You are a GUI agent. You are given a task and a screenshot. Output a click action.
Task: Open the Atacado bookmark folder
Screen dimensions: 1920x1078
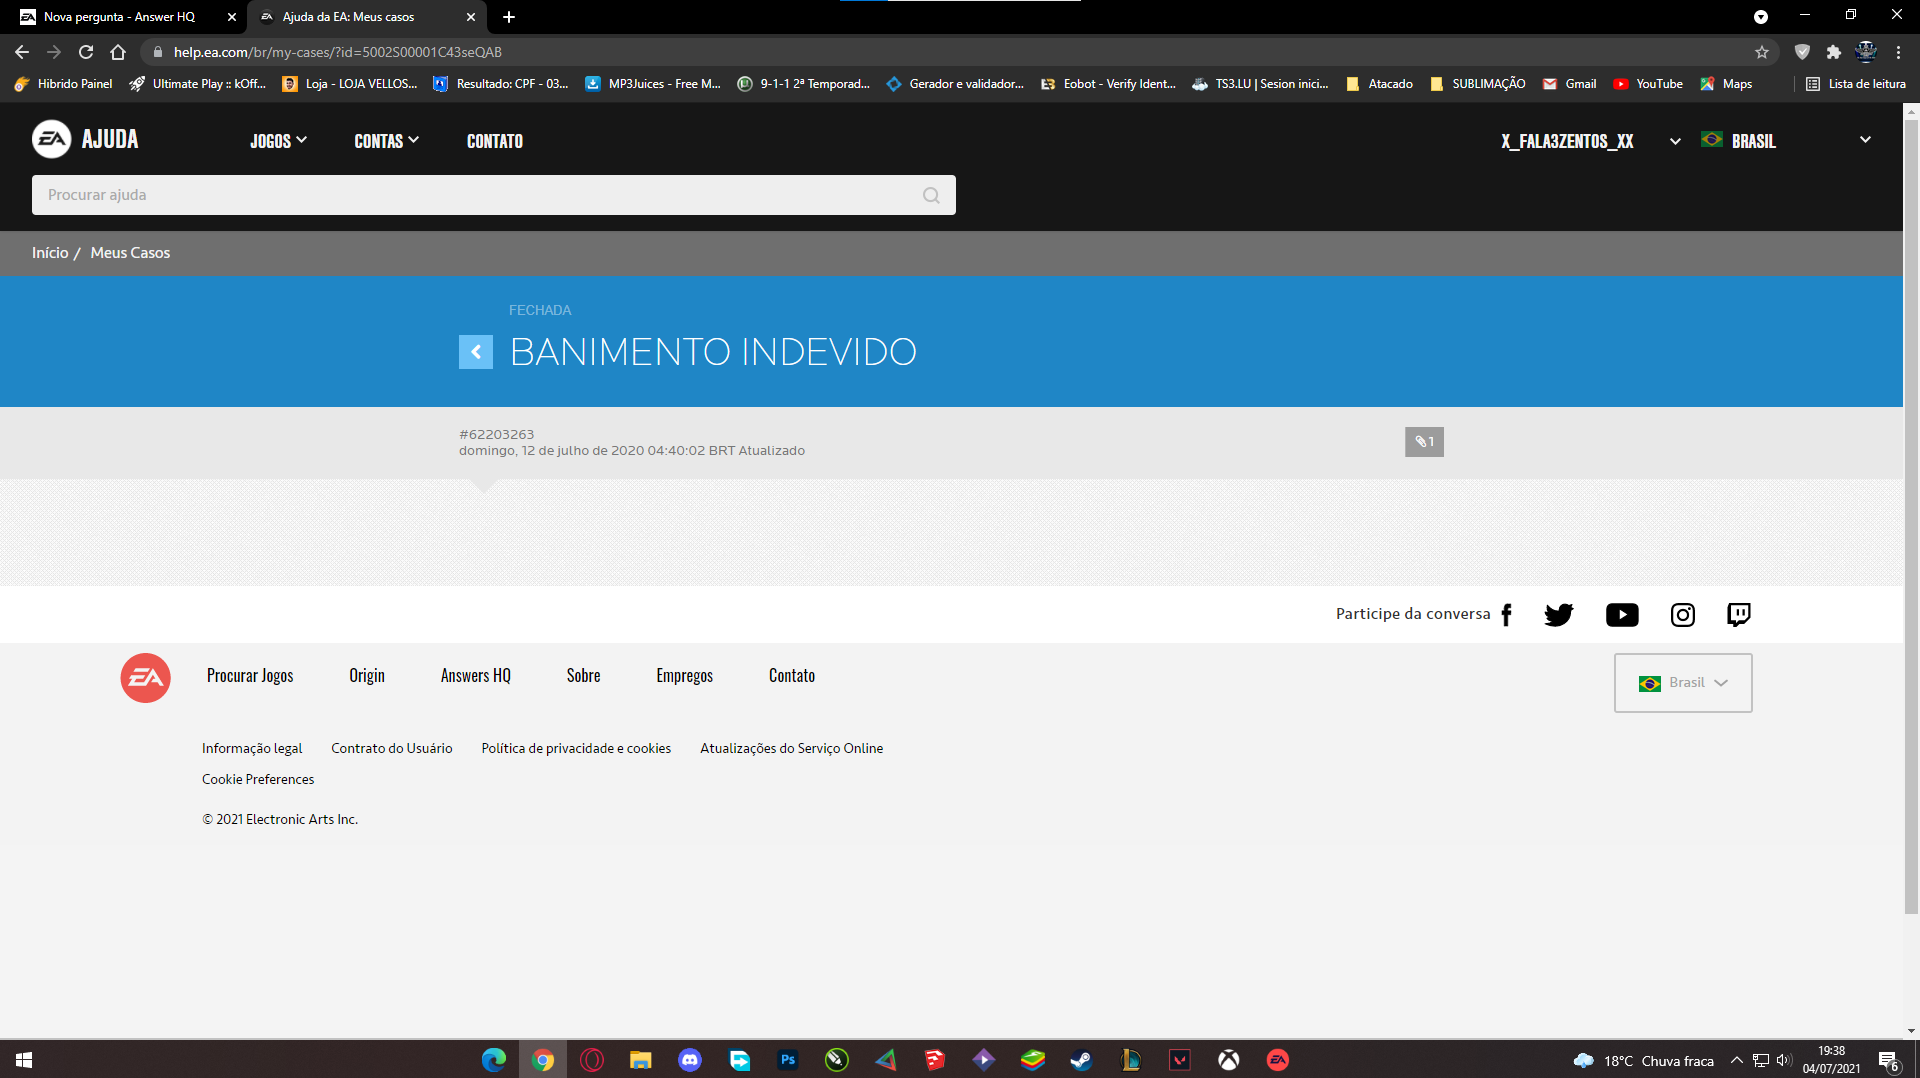1380,84
